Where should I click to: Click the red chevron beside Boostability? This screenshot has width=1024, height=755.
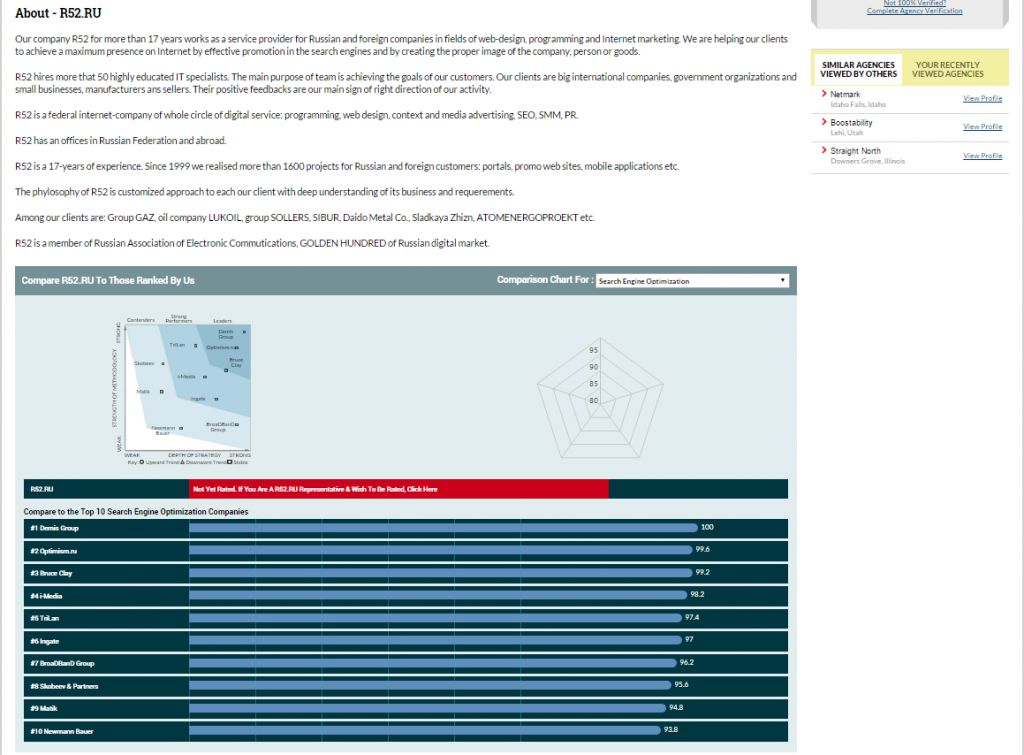tap(823, 122)
